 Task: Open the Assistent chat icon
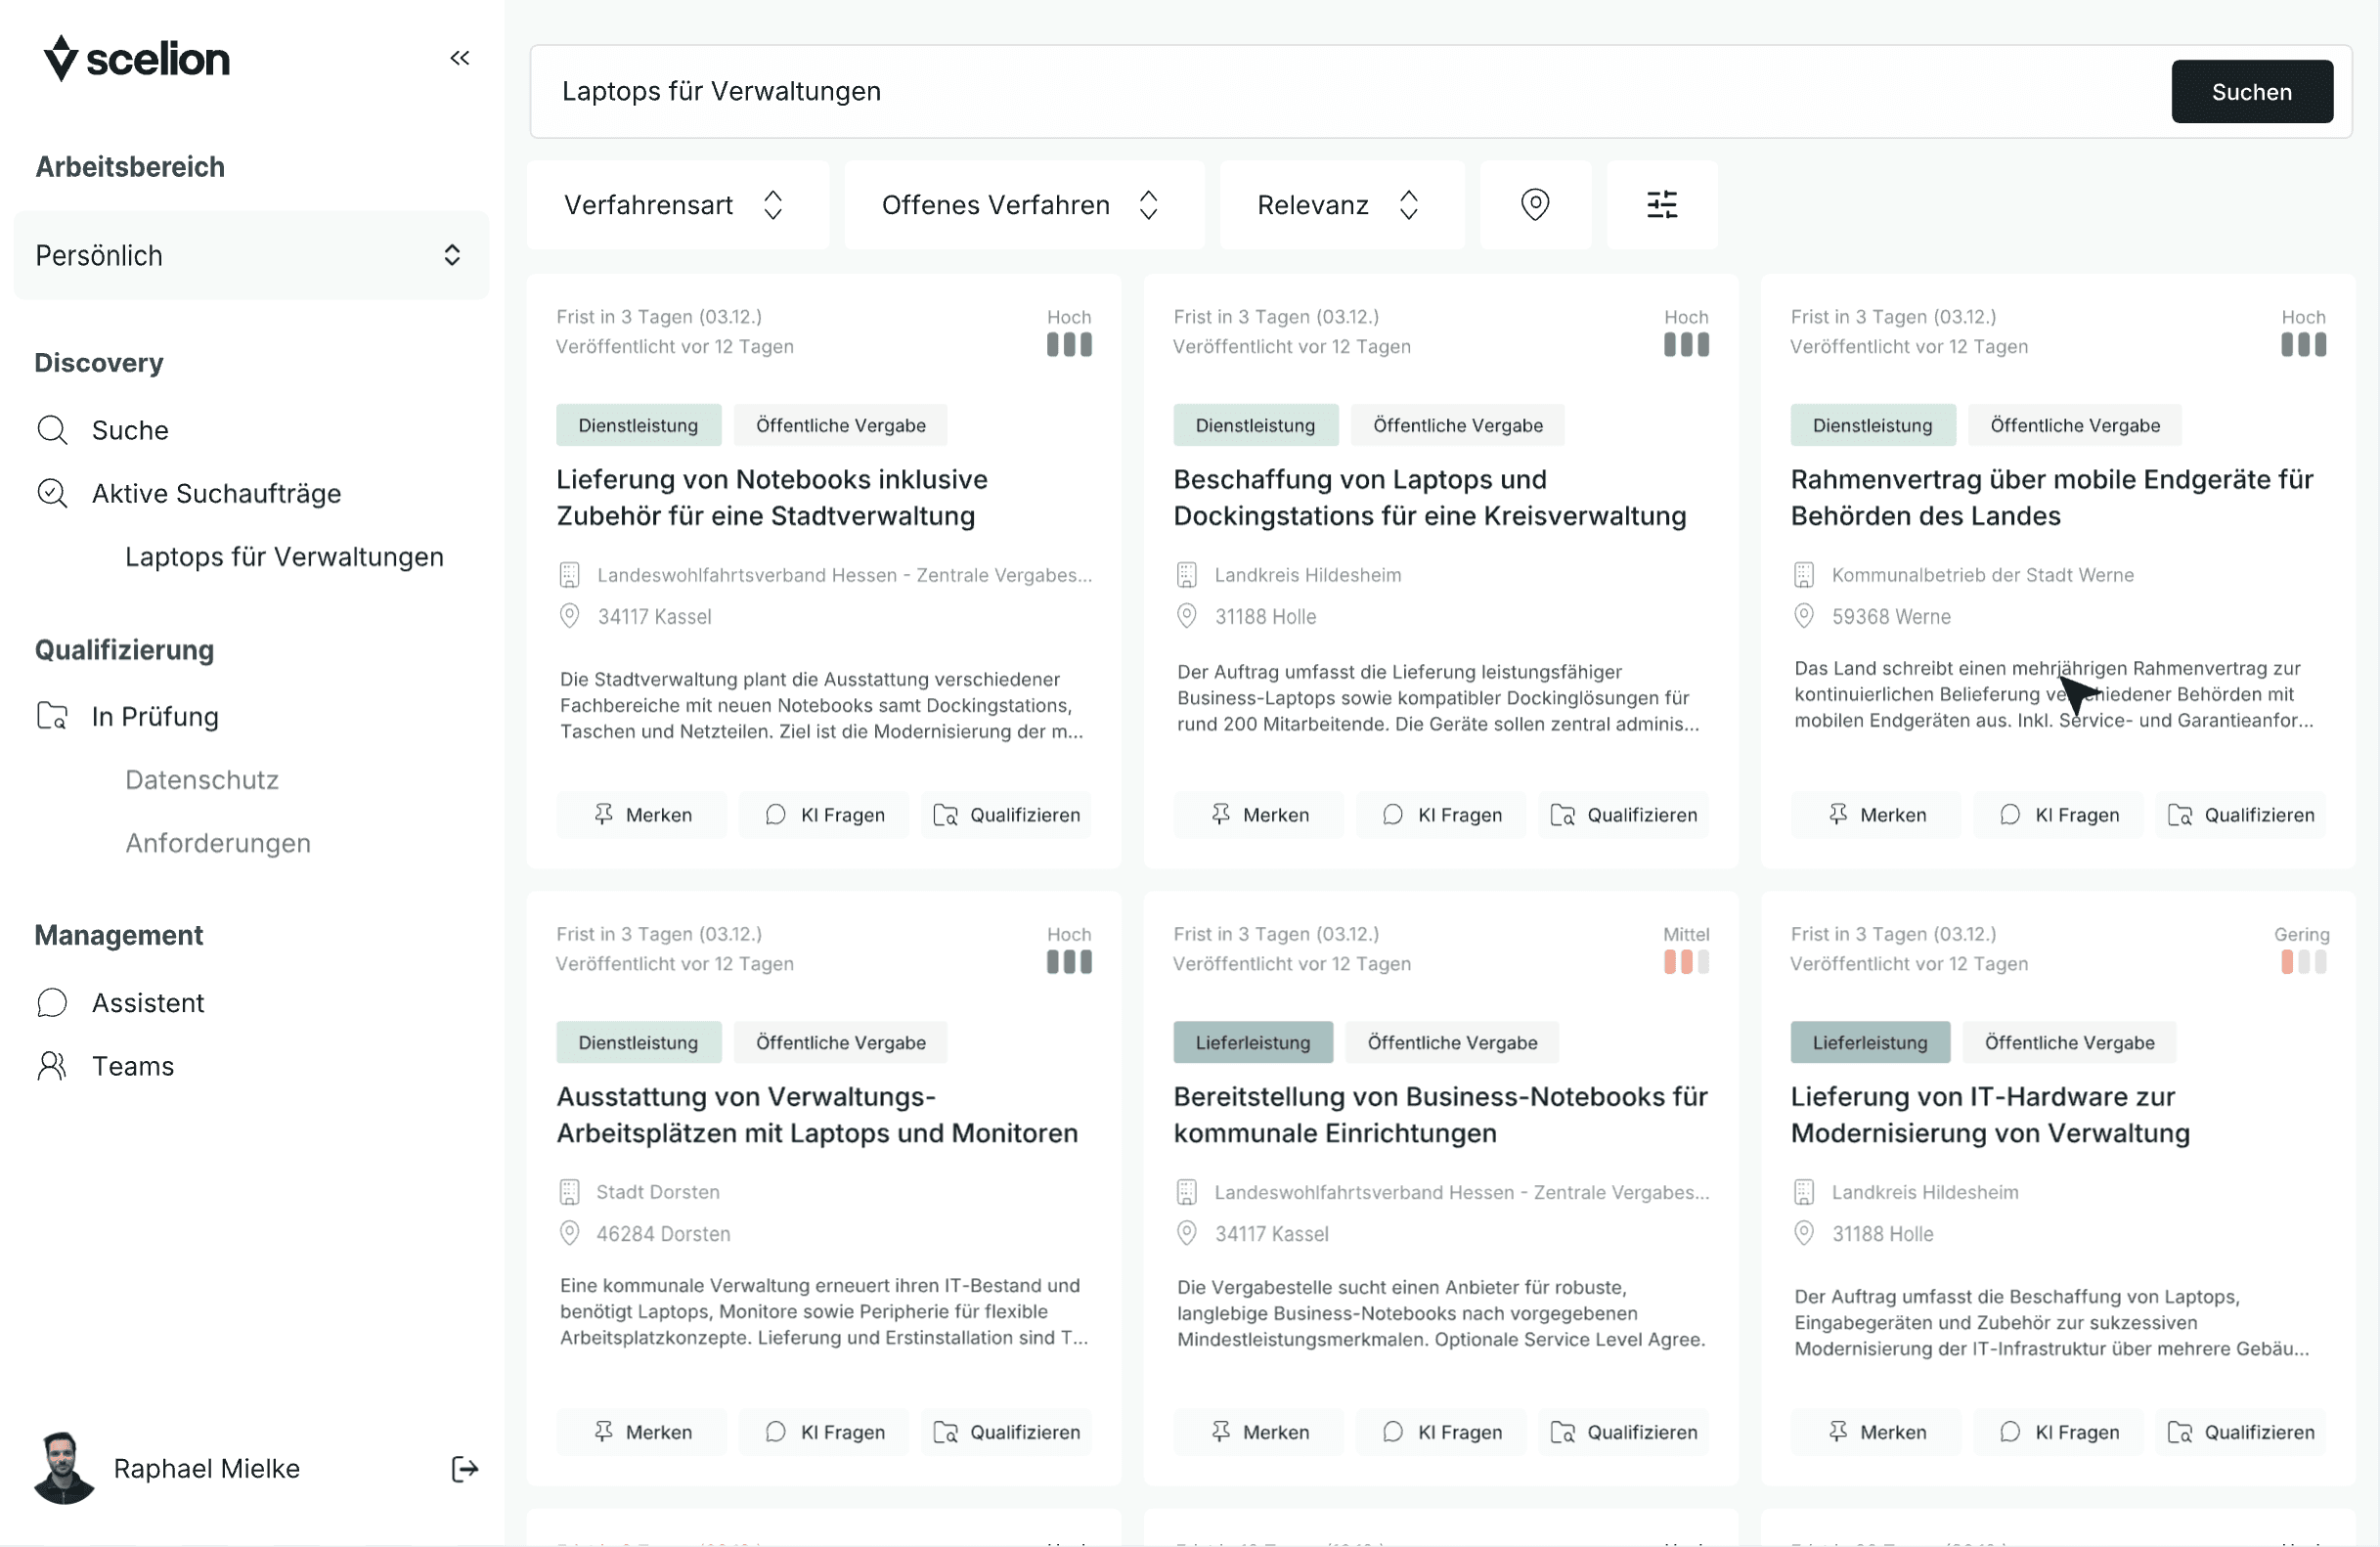(x=52, y=1002)
